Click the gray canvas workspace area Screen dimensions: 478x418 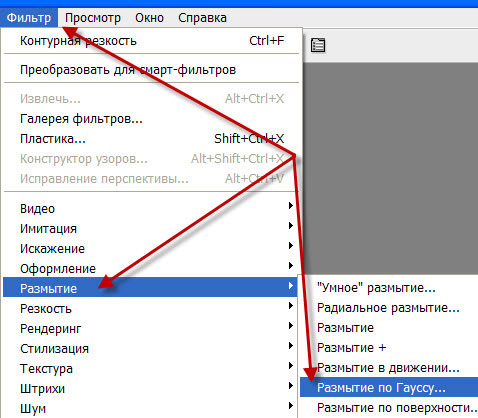pyautogui.click(x=391, y=167)
